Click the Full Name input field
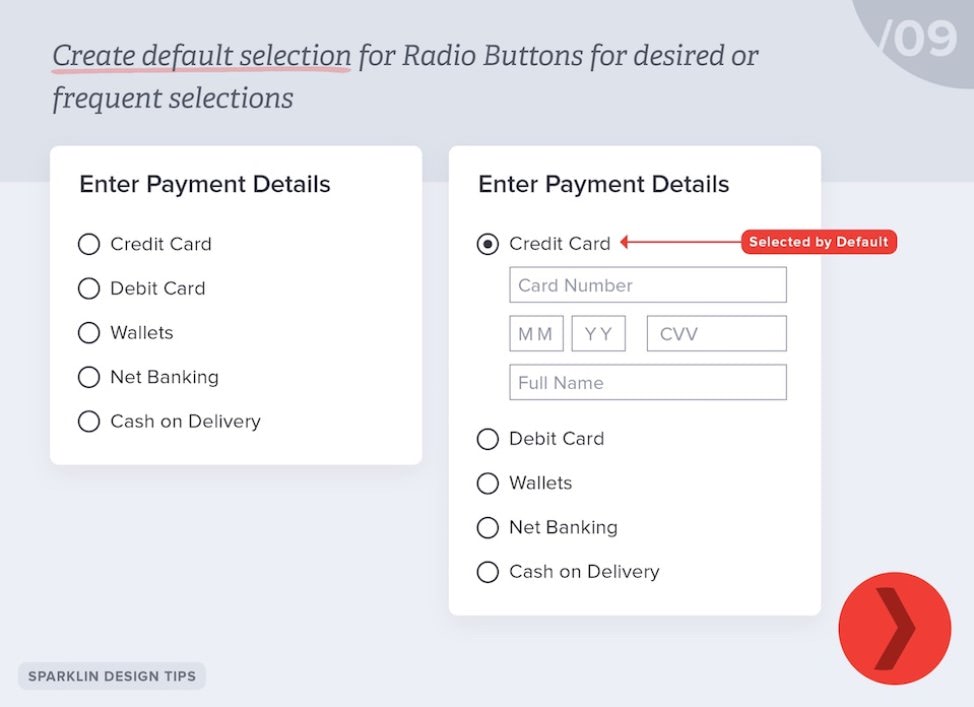The width and height of the screenshot is (974, 707). 648,382
